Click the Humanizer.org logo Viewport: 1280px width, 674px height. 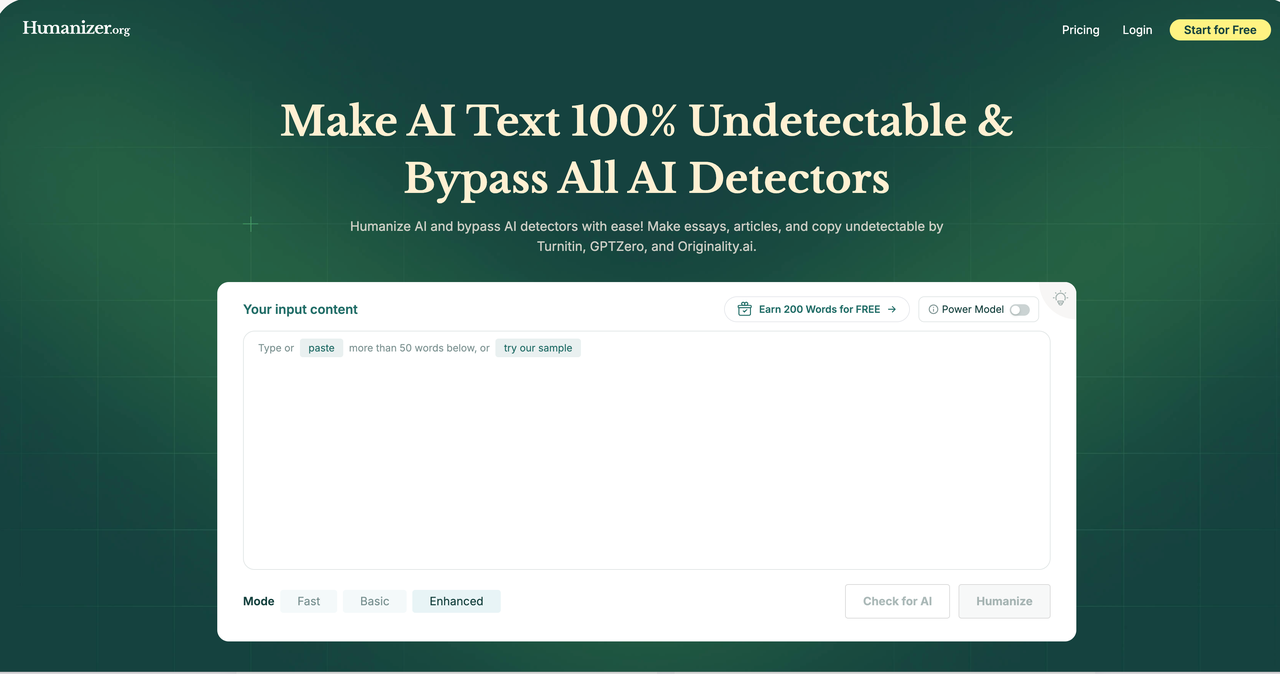(x=76, y=29)
